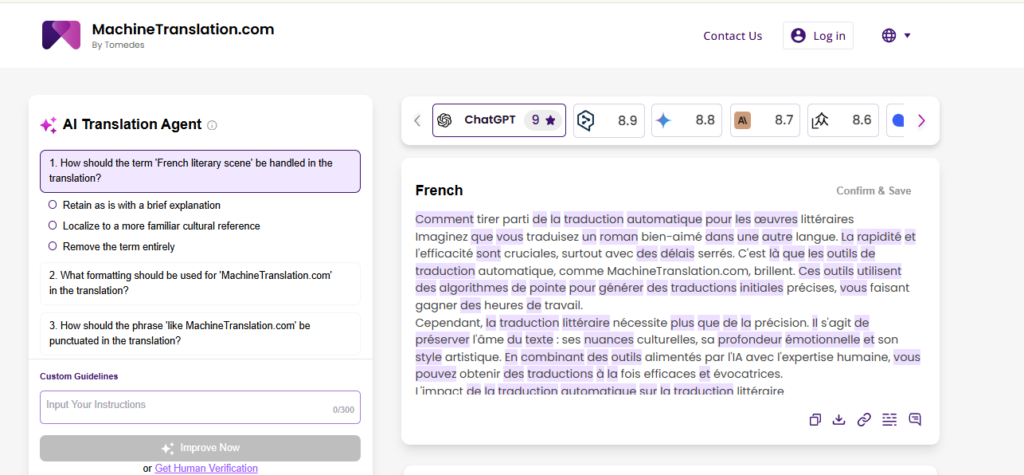Open the Get Human Verification link
Screen dimensions: 1024x475
point(206,468)
